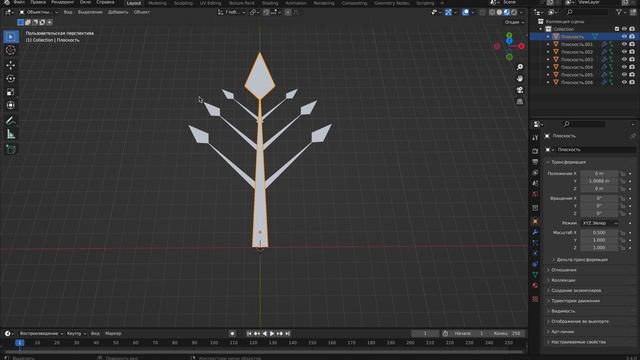Open the Scene properties tab
The image size is (640, 360).
pyautogui.click(x=535, y=183)
